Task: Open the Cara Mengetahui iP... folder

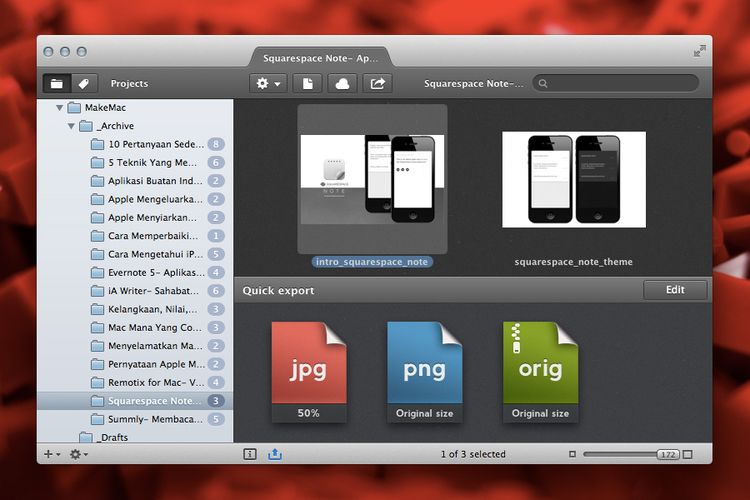Action: (x=135, y=254)
